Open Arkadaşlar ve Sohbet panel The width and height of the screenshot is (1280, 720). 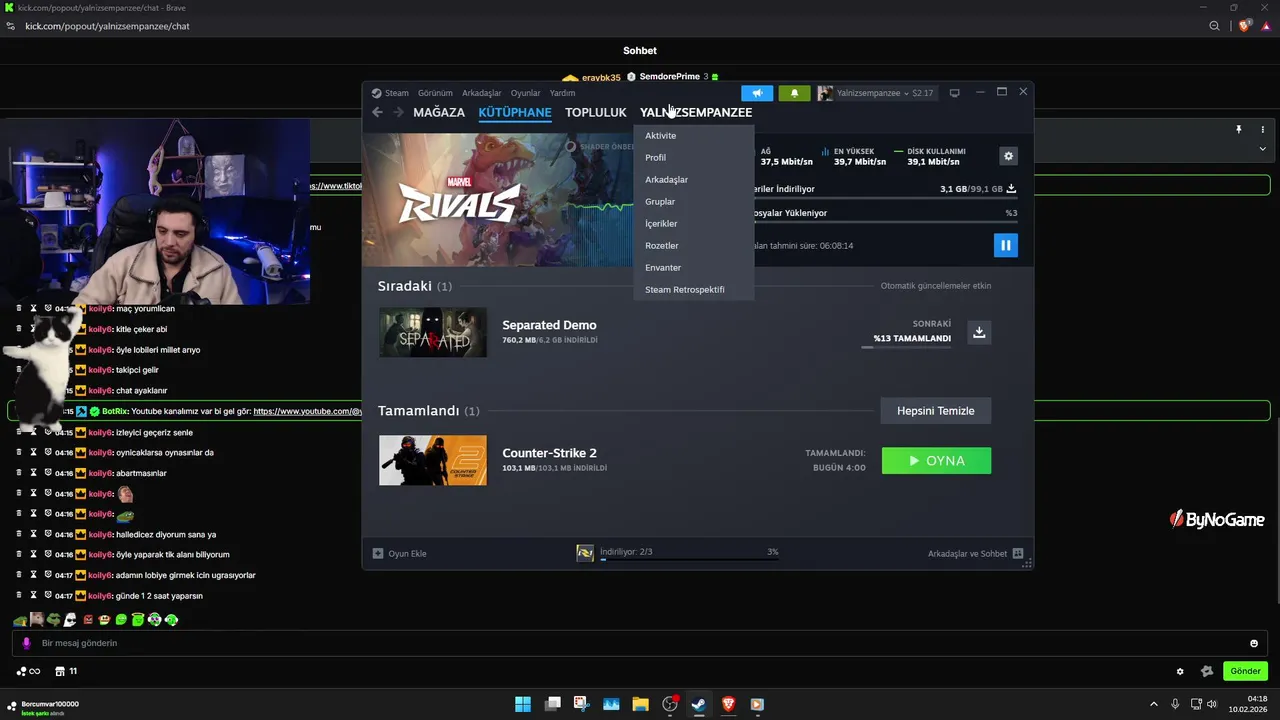point(975,553)
